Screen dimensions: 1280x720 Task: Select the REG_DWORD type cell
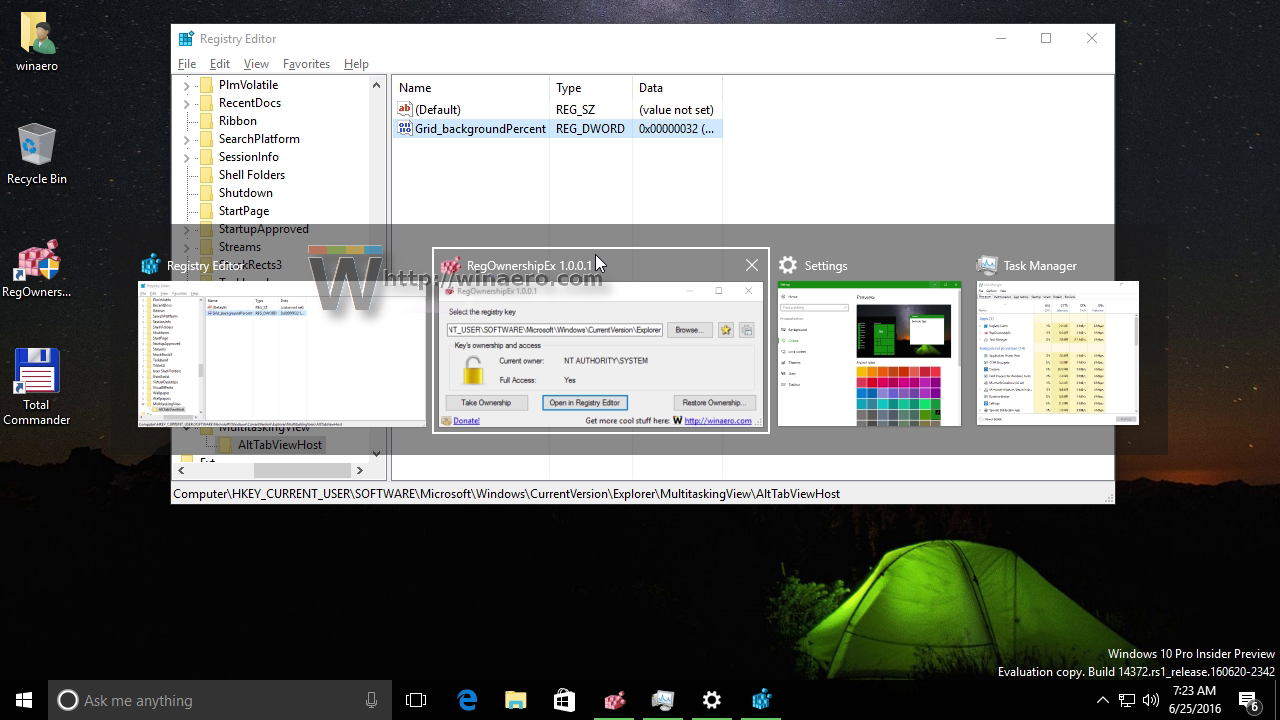tap(590, 129)
